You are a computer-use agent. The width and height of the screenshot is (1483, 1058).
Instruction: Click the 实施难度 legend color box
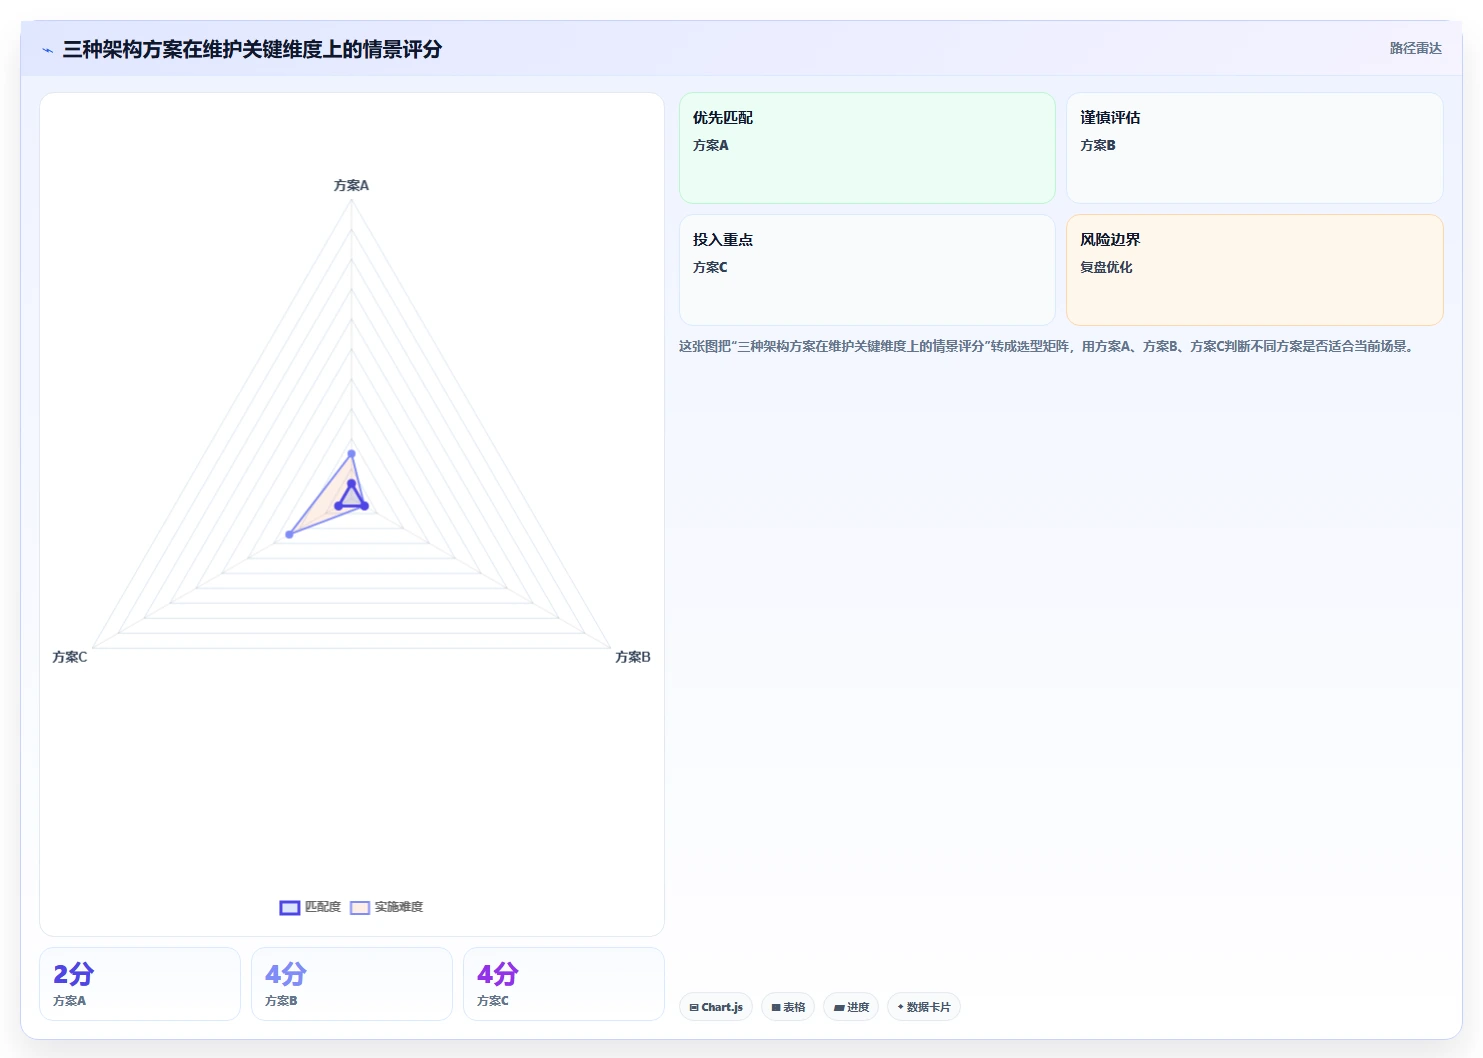click(x=360, y=908)
